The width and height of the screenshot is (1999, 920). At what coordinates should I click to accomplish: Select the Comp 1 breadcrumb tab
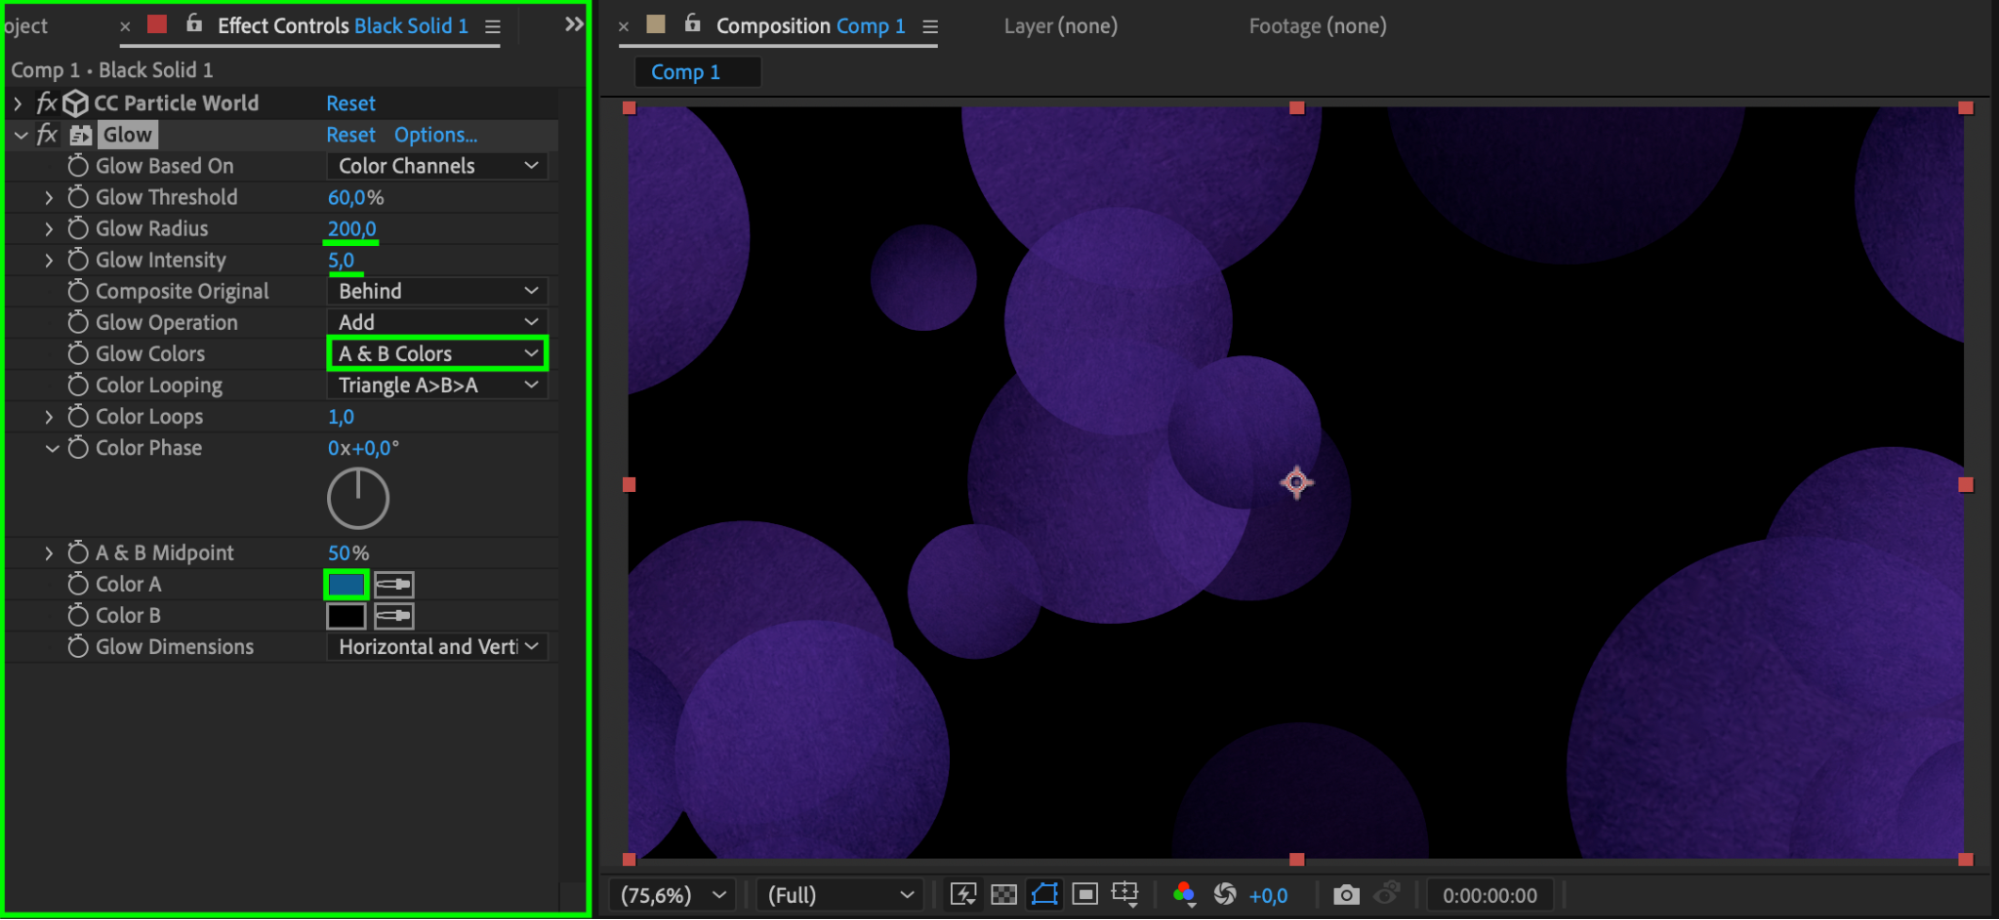(686, 72)
